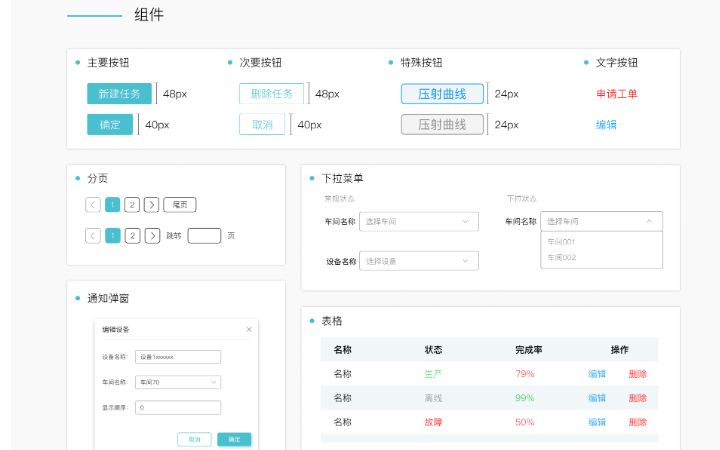Click the next-page arrow beside the 尾页 button
Image resolution: width=720 pixels, height=450 pixels.
pyautogui.click(x=152, y=205)
